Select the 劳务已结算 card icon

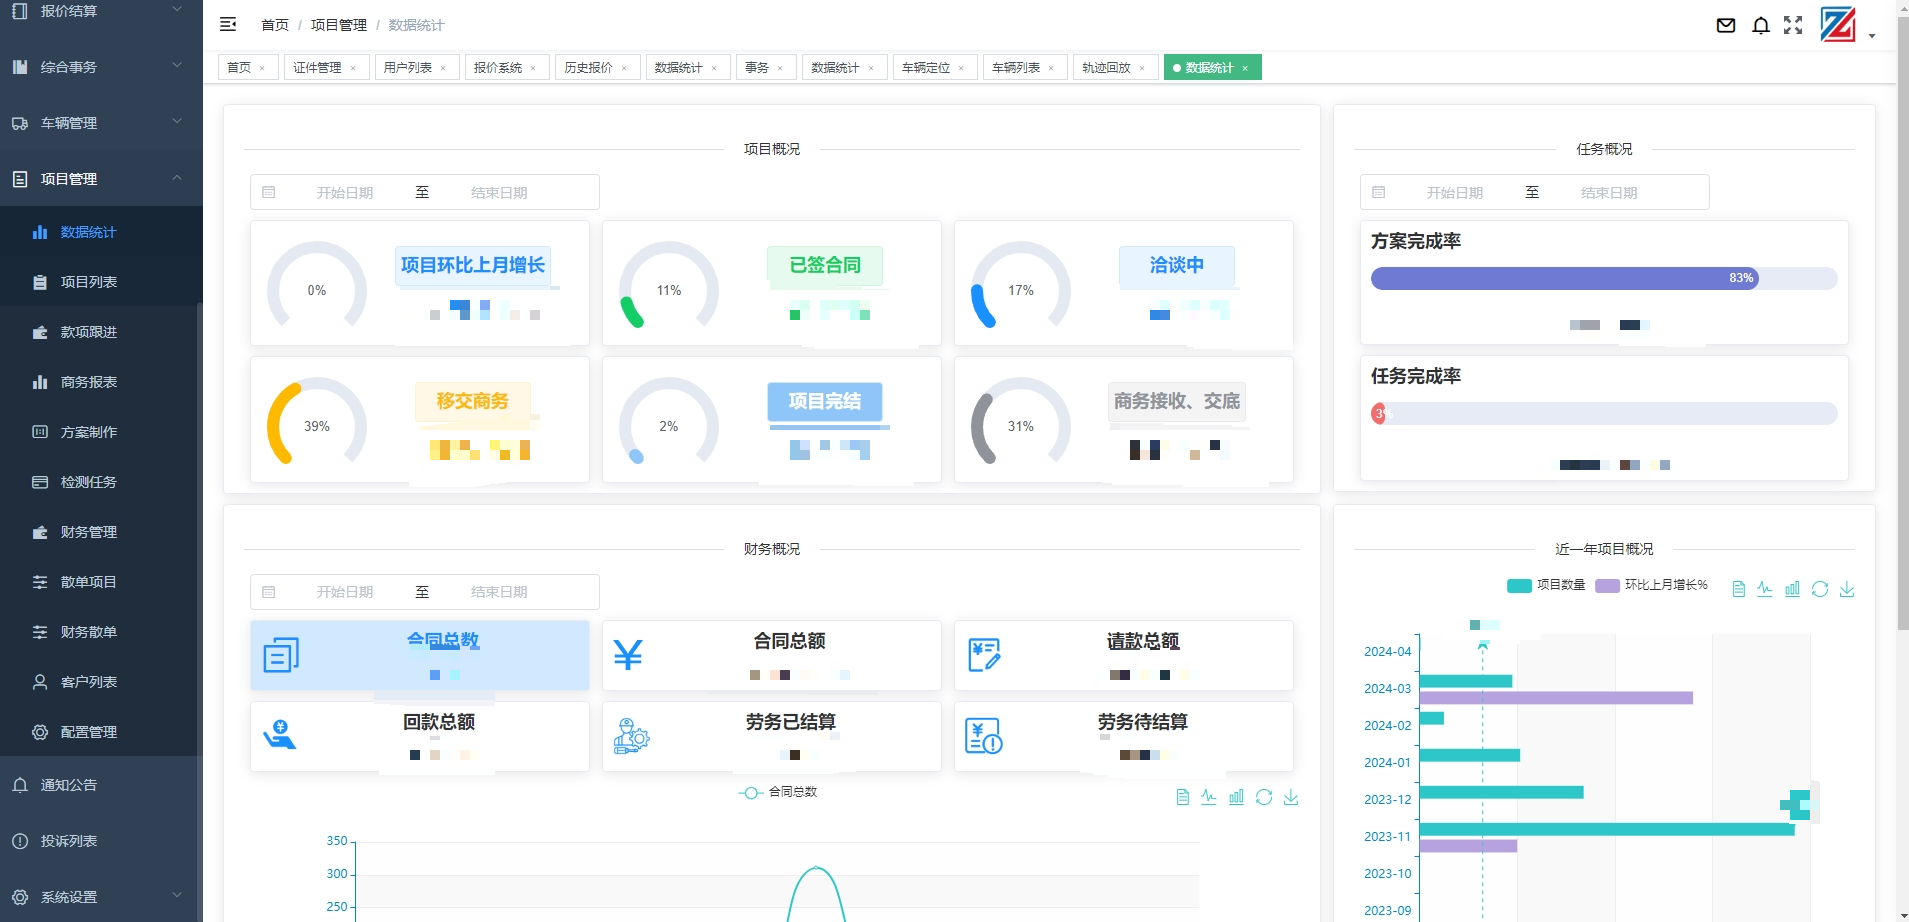point(631,736)
